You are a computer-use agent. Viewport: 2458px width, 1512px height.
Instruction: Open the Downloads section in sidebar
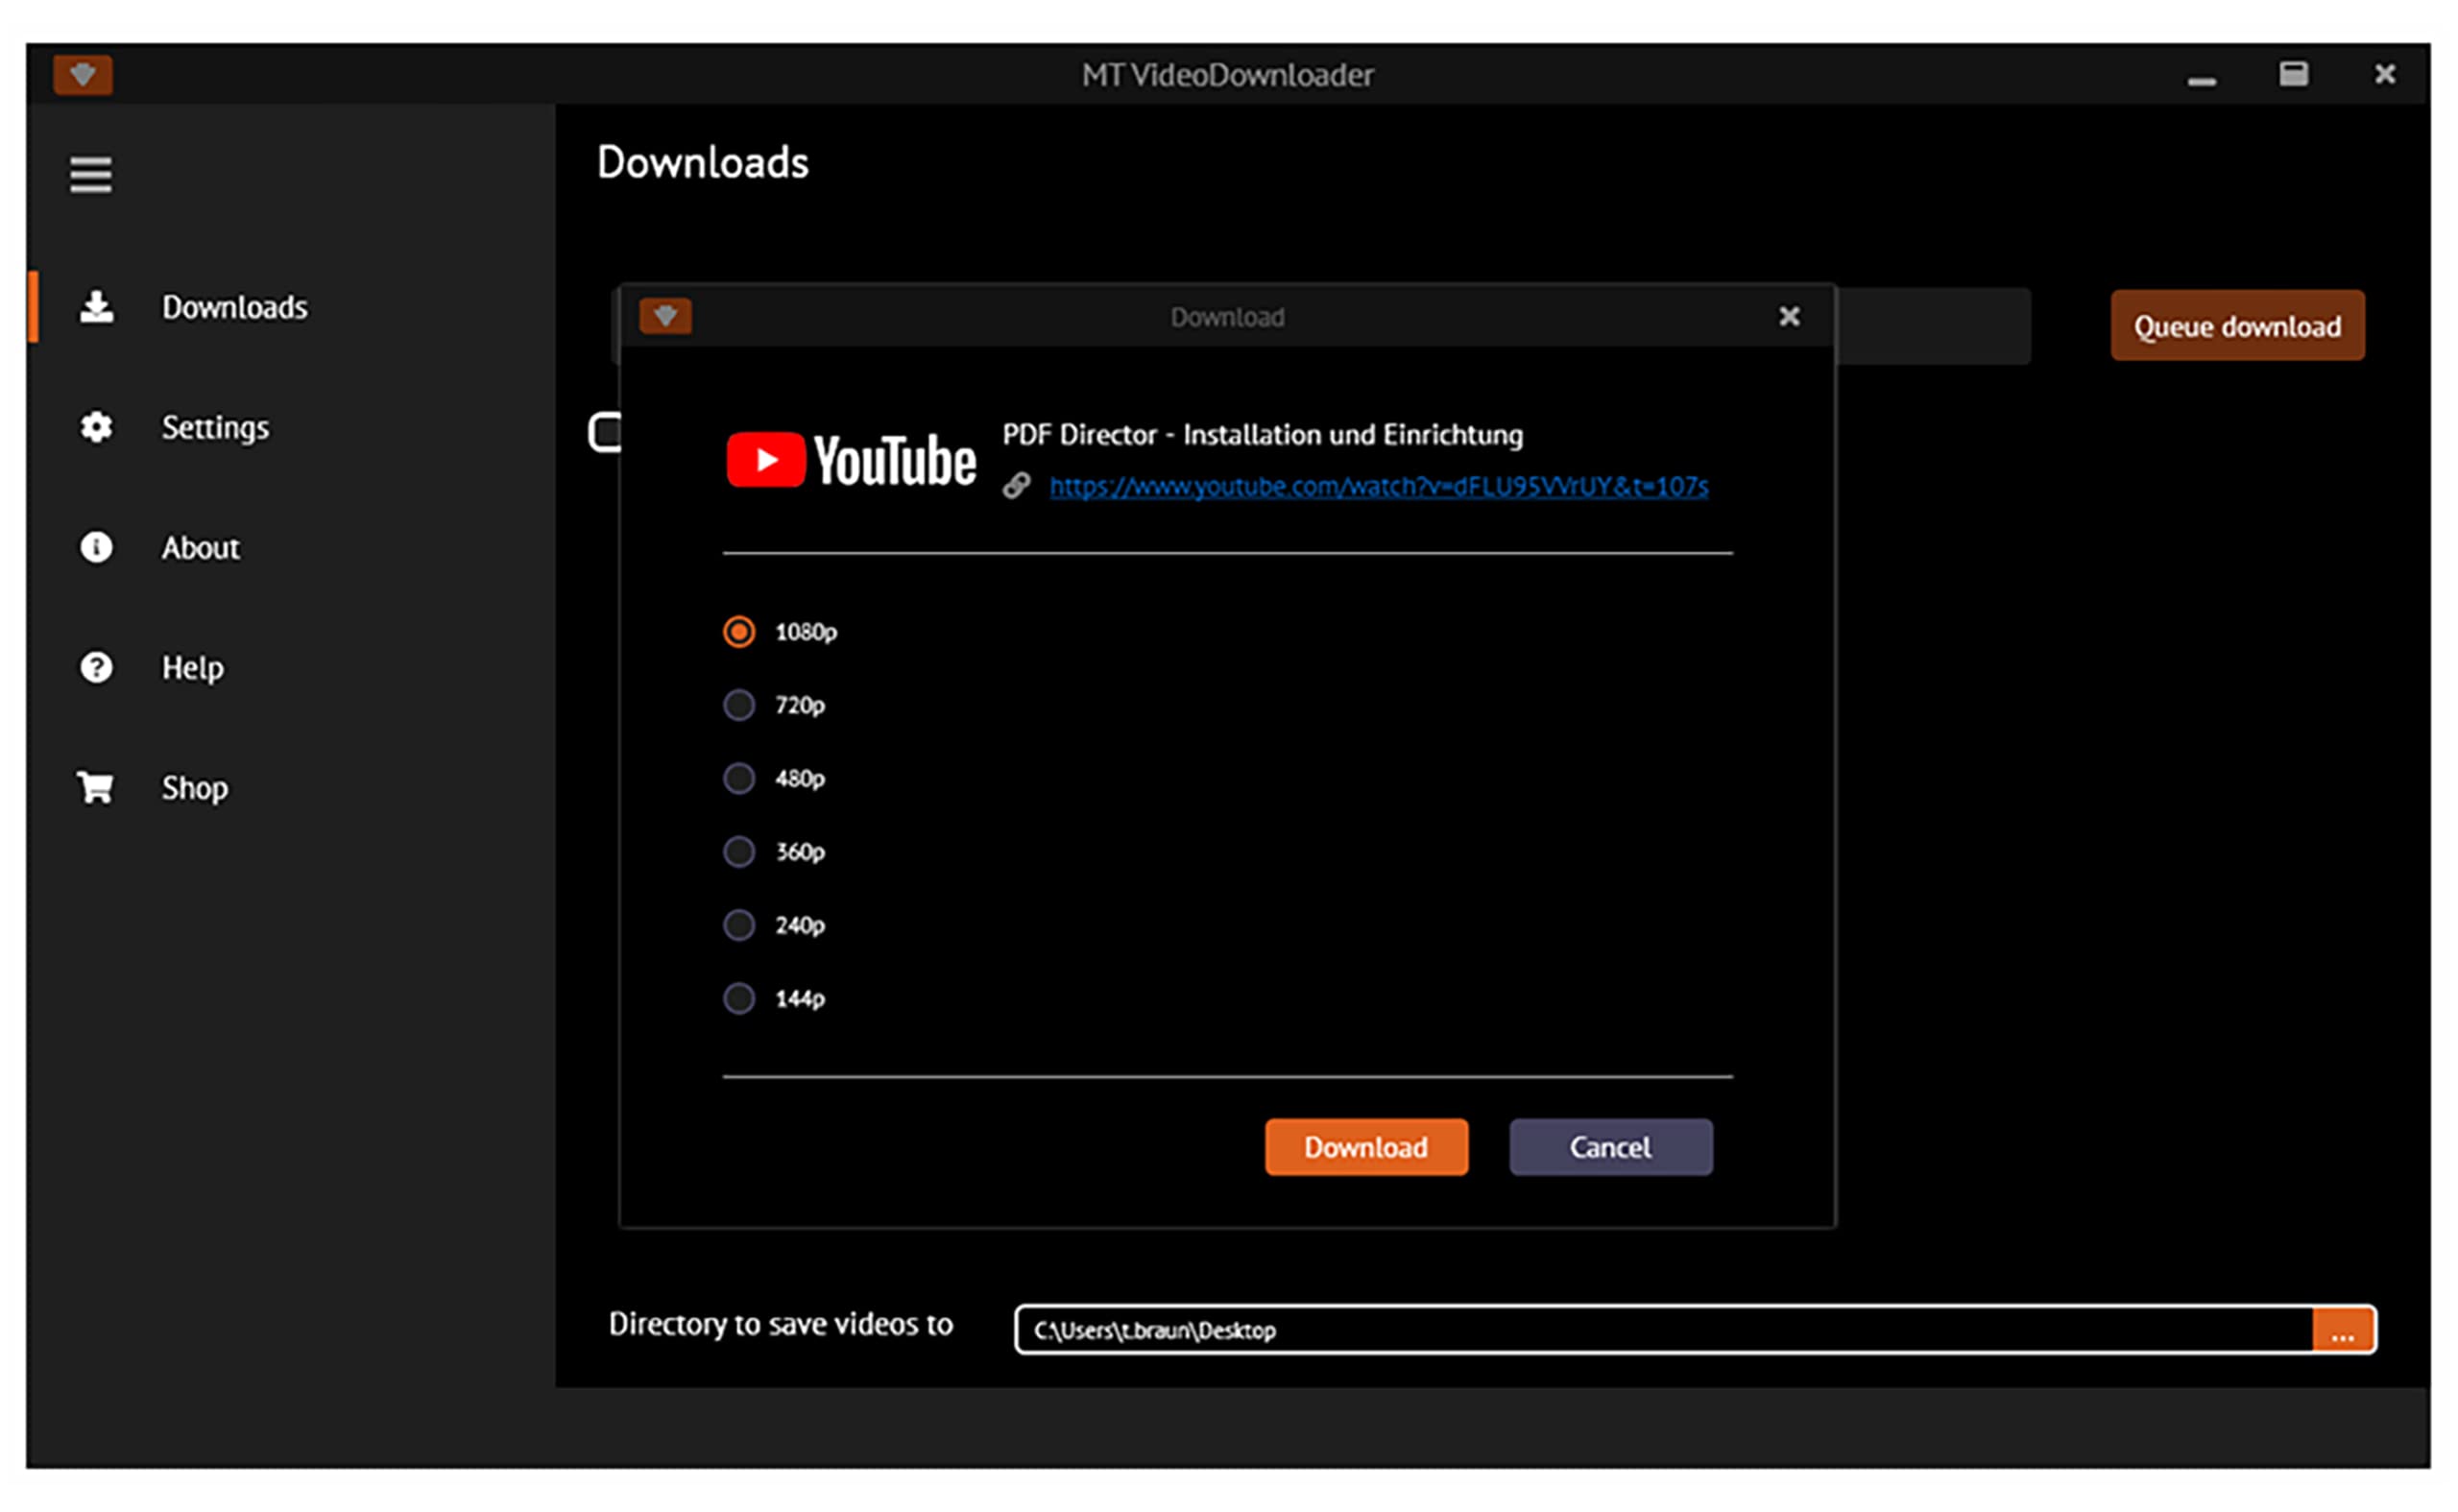tap(235, 307)
